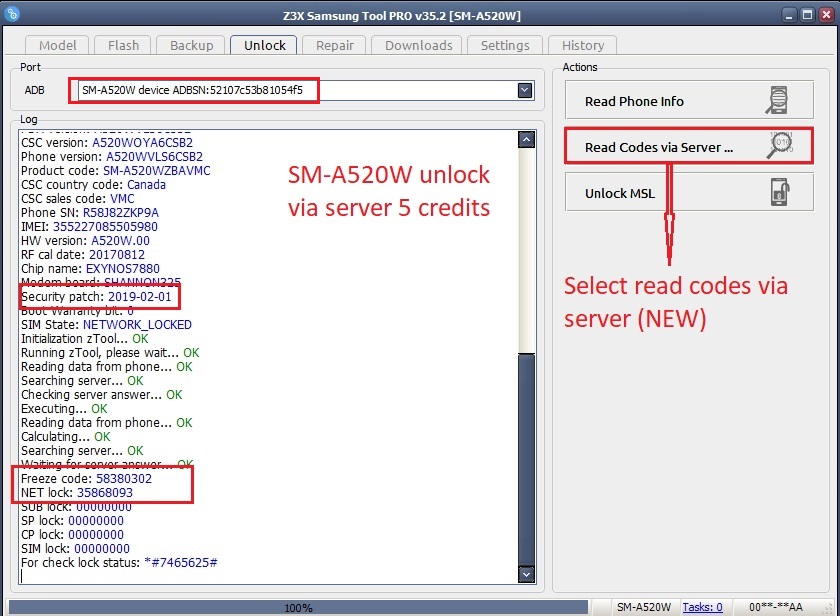
Task: Click the Z3X app icon in title bar
Action: (x=12, y=13)
